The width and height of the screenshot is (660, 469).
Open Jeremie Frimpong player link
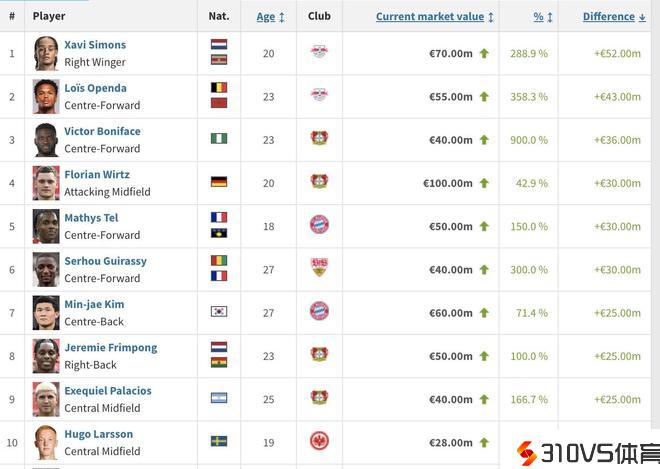[x=110, y=348]
